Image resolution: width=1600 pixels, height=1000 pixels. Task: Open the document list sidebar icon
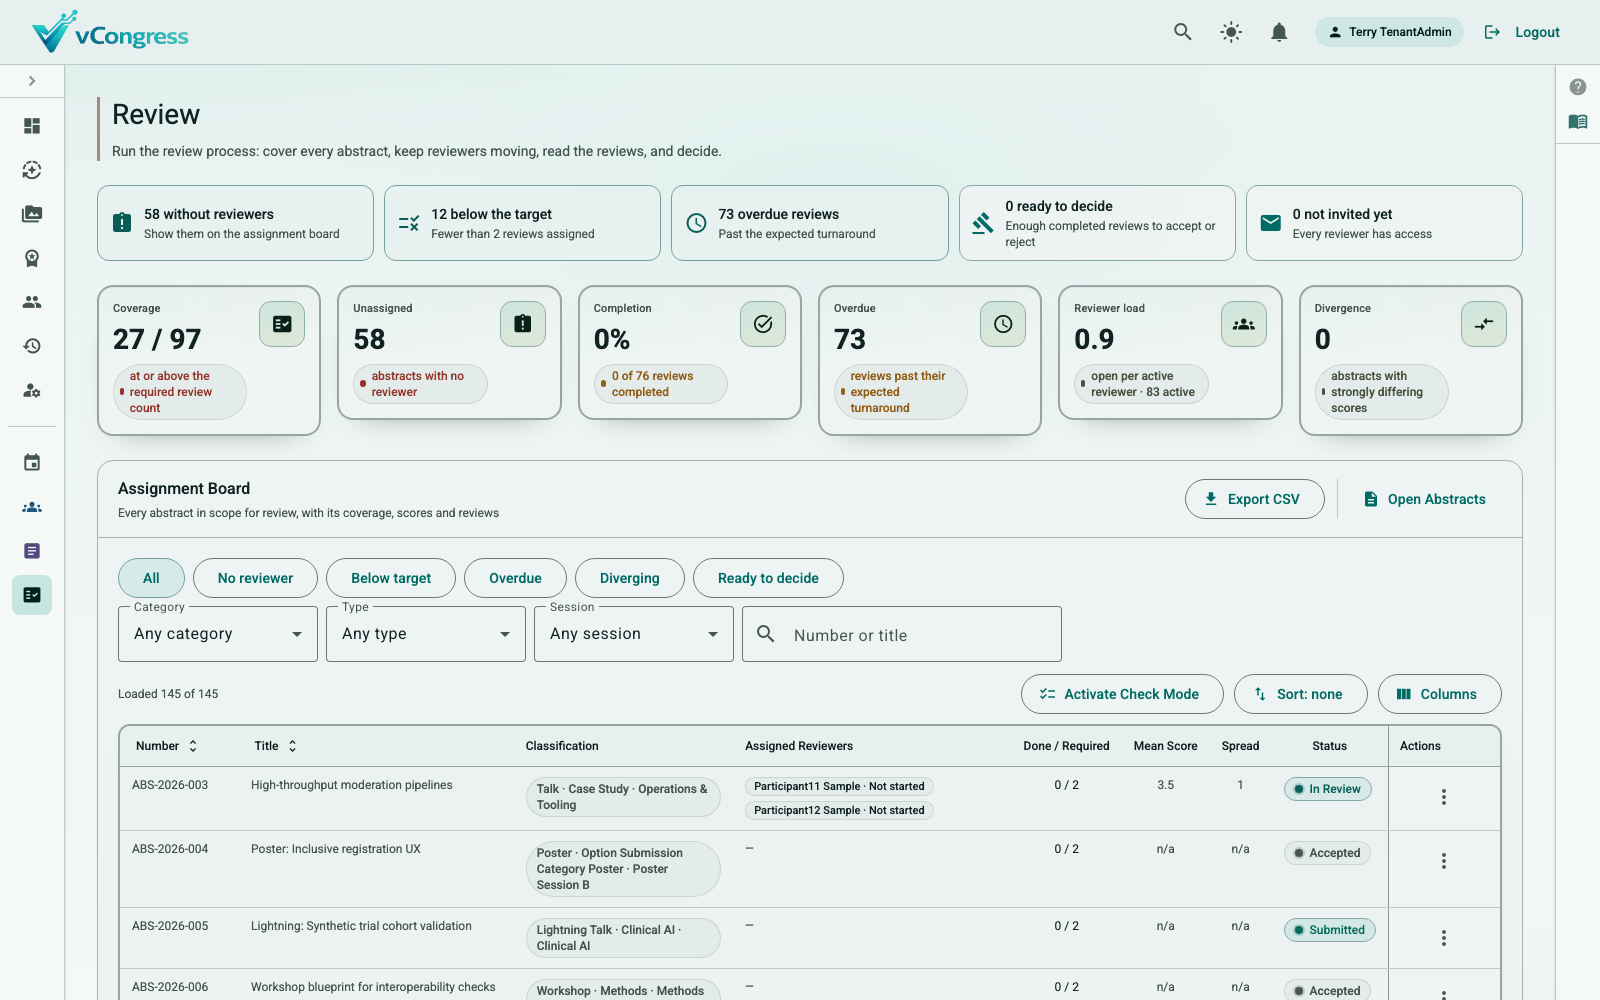coord(32,551)
